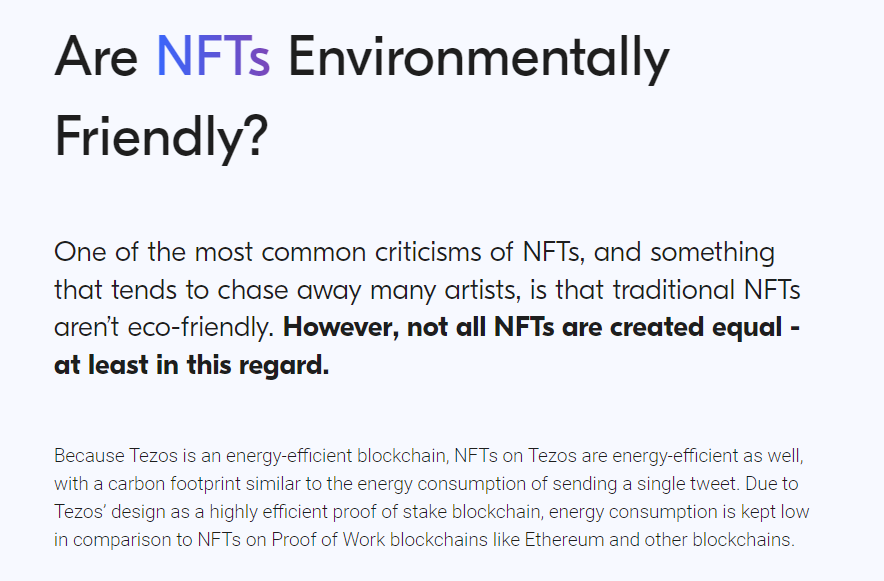Click the bold phrase 'at least in this regard.'
This screenshot has height=581, width=884.
pyautogui.click(x=192, y=365)
